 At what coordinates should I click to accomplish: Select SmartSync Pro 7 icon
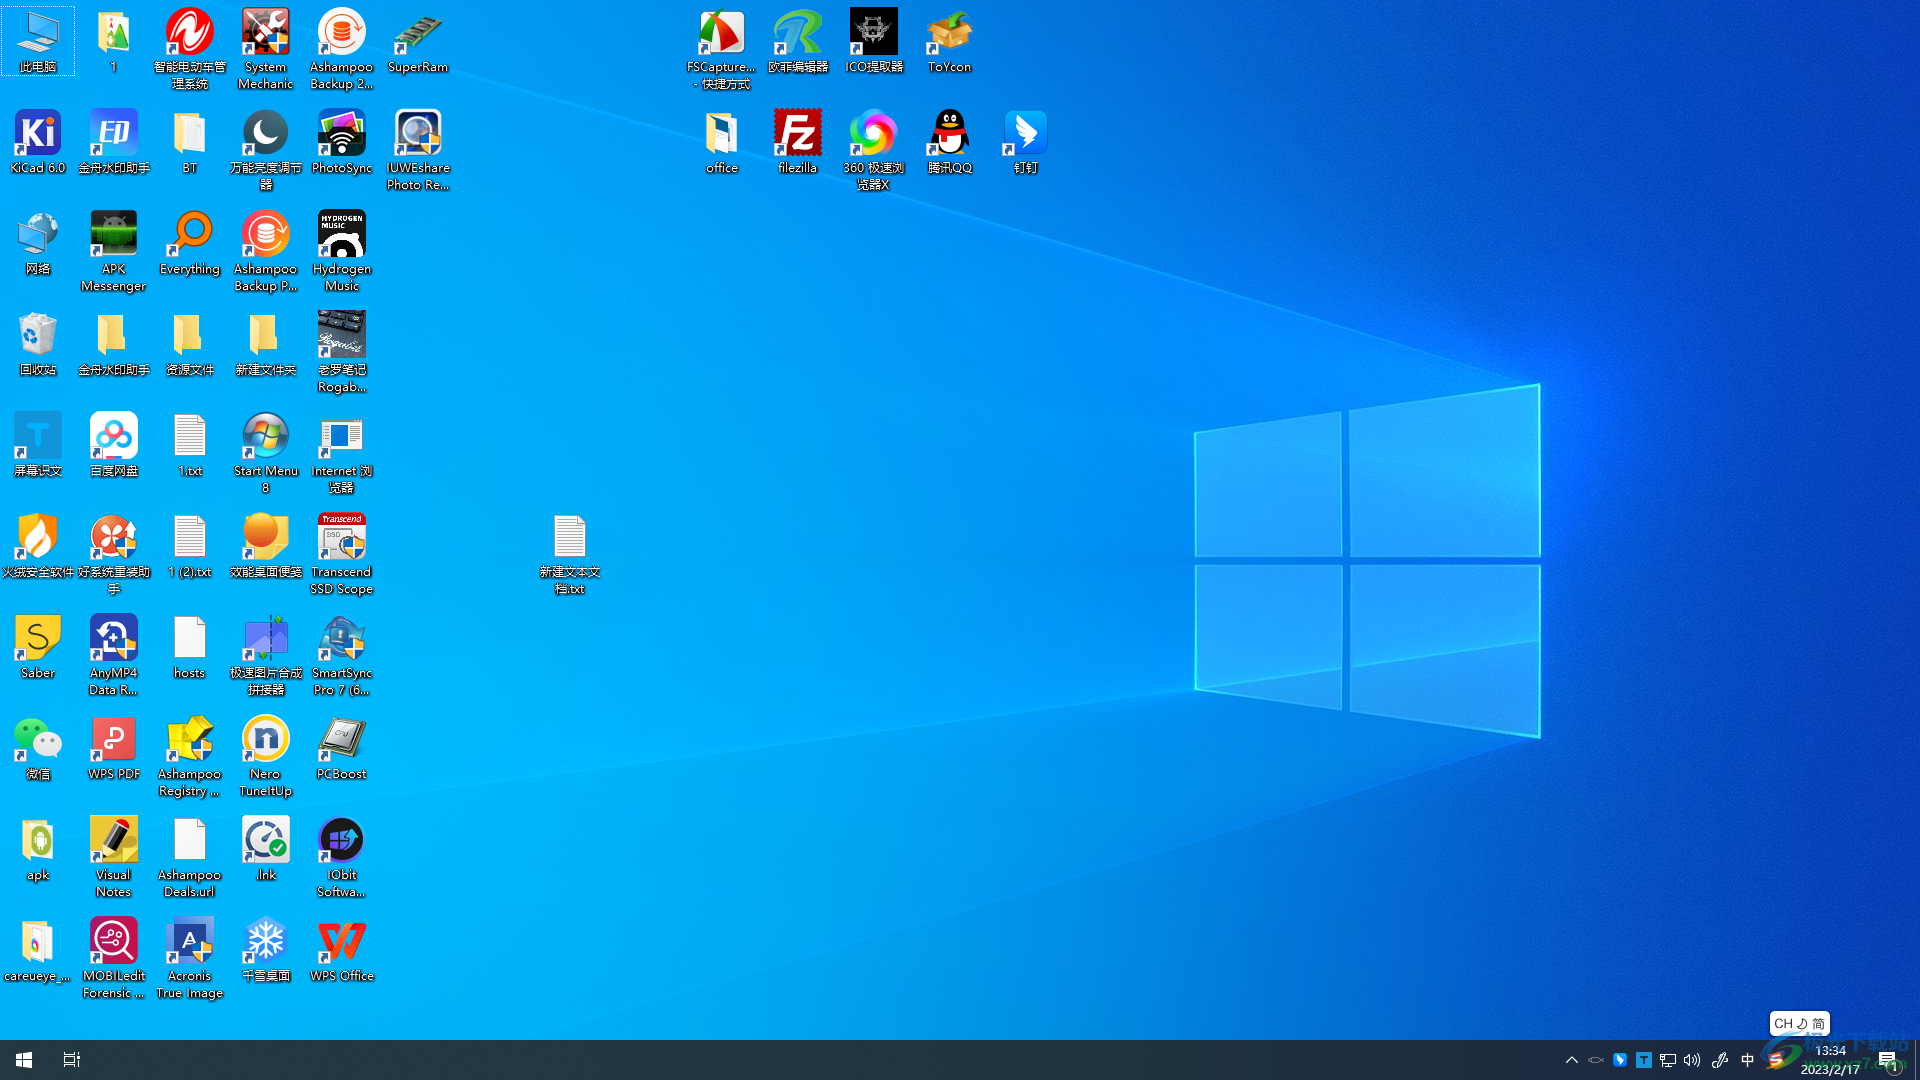342,655
